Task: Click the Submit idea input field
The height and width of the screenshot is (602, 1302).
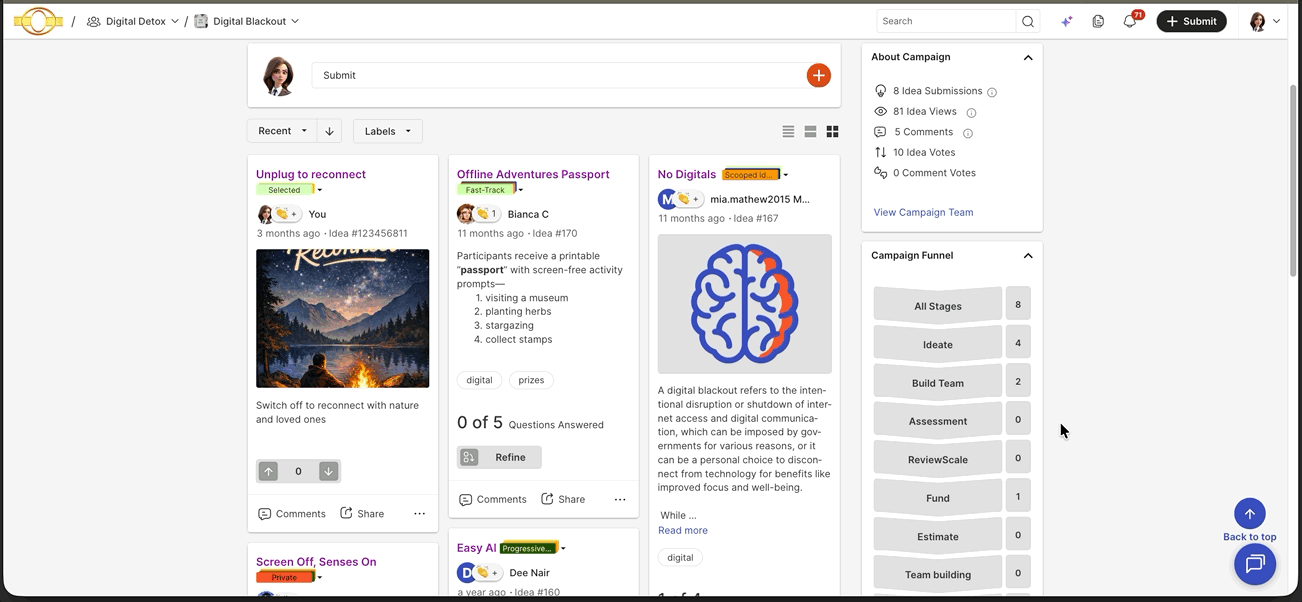Action: click(x=558, y=75)
